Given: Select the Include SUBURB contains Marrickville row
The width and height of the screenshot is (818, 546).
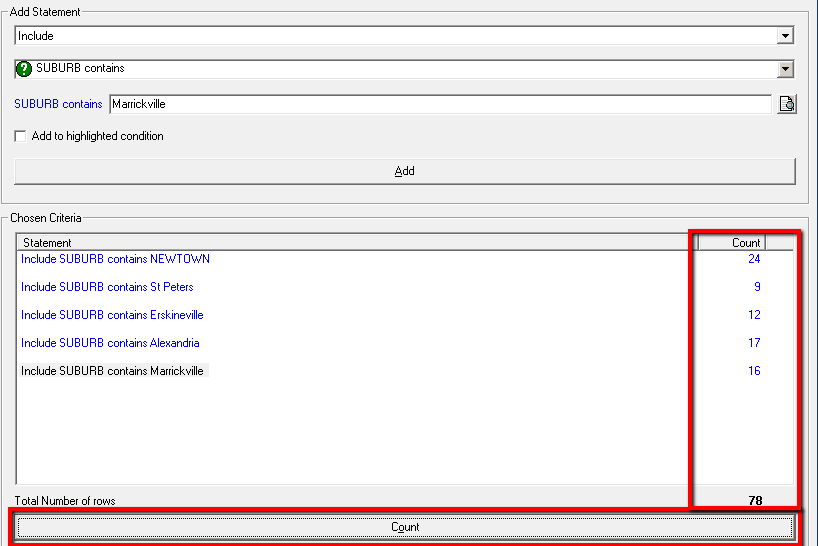Looking at the screenshot, I should 112,371.
